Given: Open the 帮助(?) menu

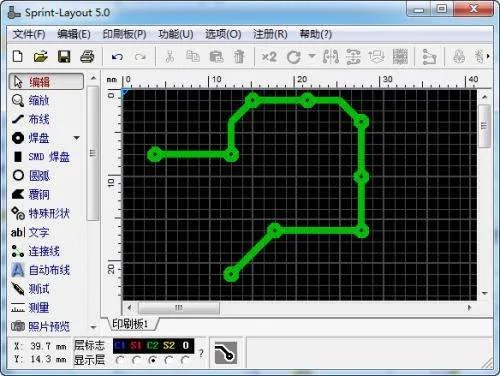Looking at the screenshot, I should tap(316, 34).
